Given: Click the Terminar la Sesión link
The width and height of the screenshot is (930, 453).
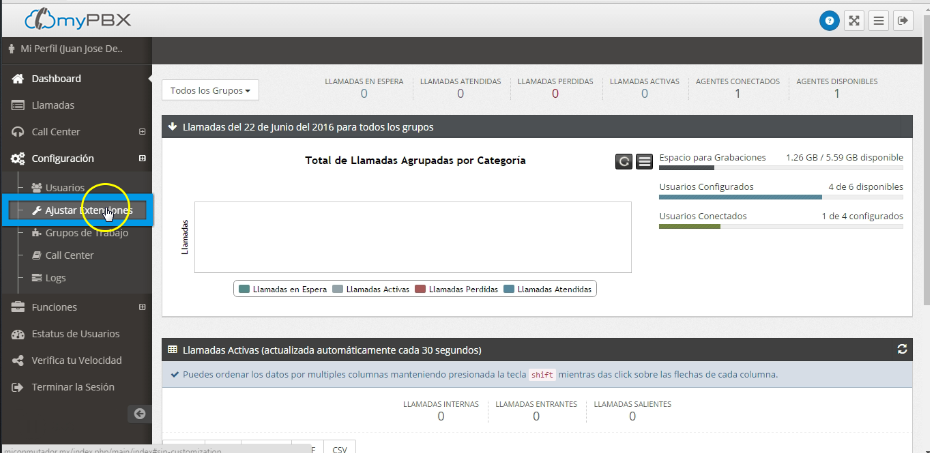Looking at the screenshot, I should pyautogui.click(x=72, y=387).
